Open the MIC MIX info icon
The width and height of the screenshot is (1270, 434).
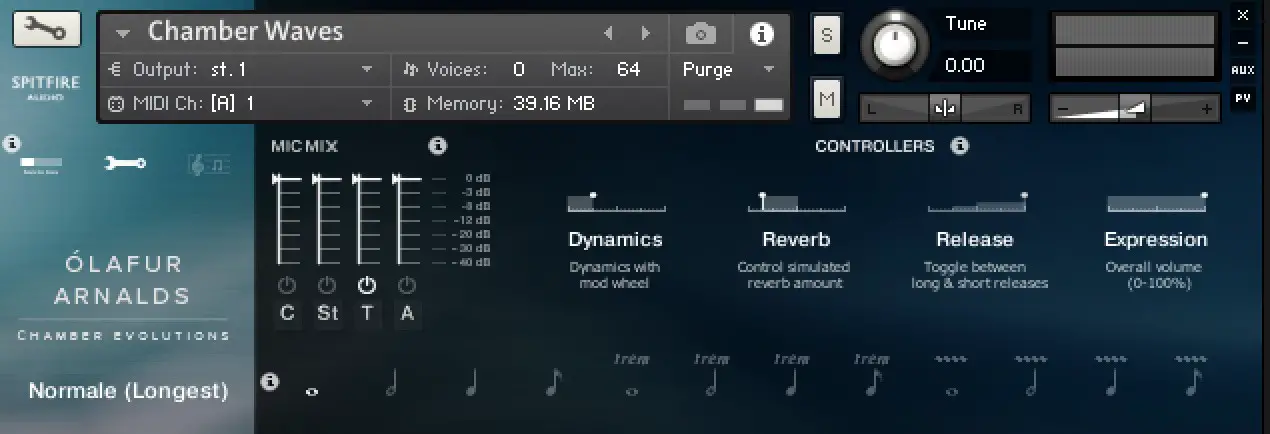(437, 146)
